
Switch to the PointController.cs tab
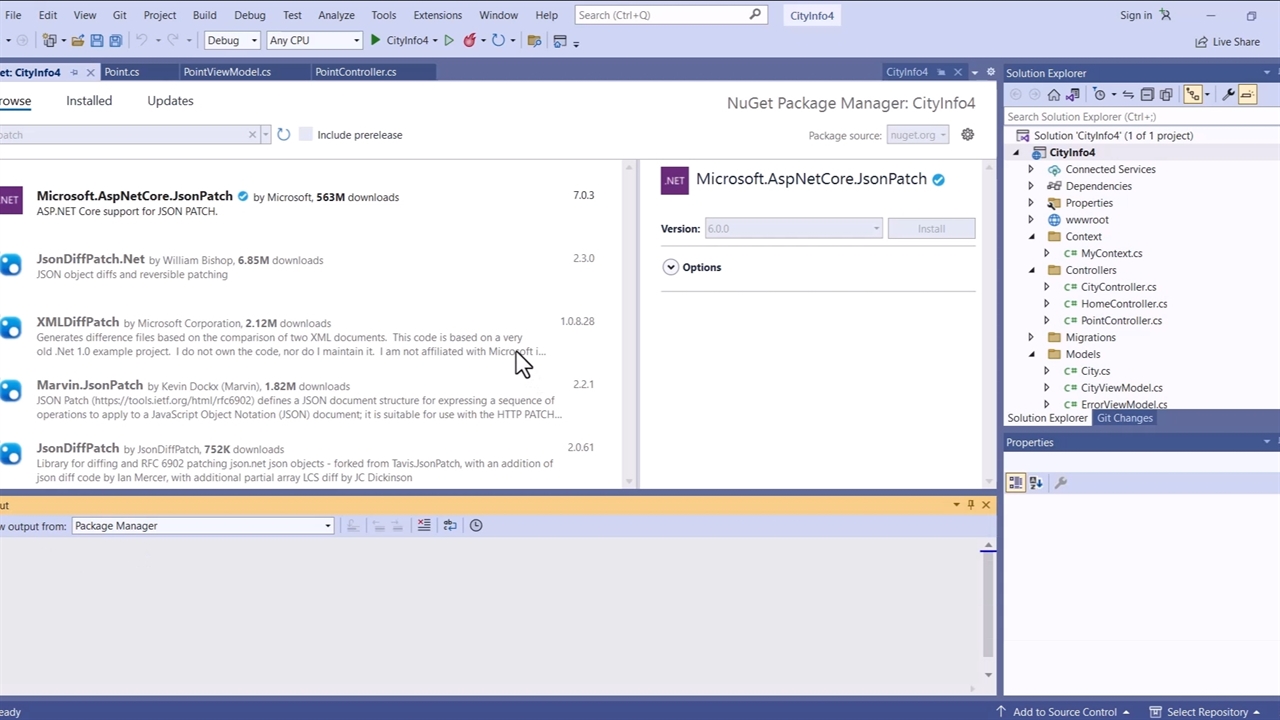pyautogui.click(x=356, y=72)
